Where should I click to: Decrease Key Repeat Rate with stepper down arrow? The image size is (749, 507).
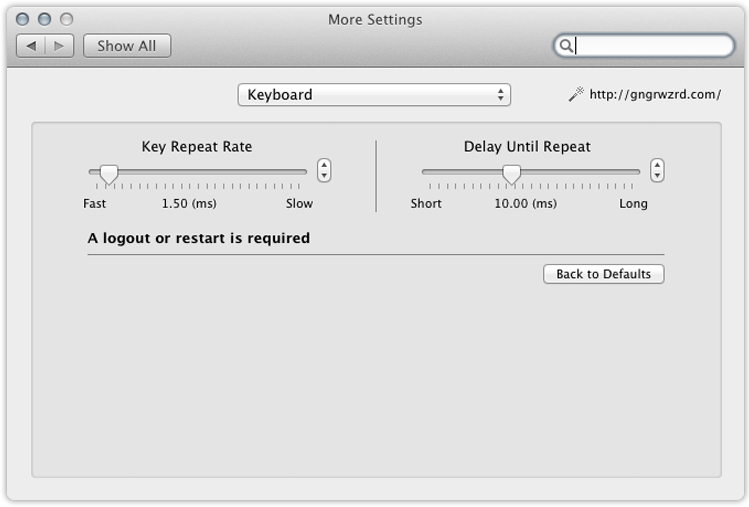point(324,176)
